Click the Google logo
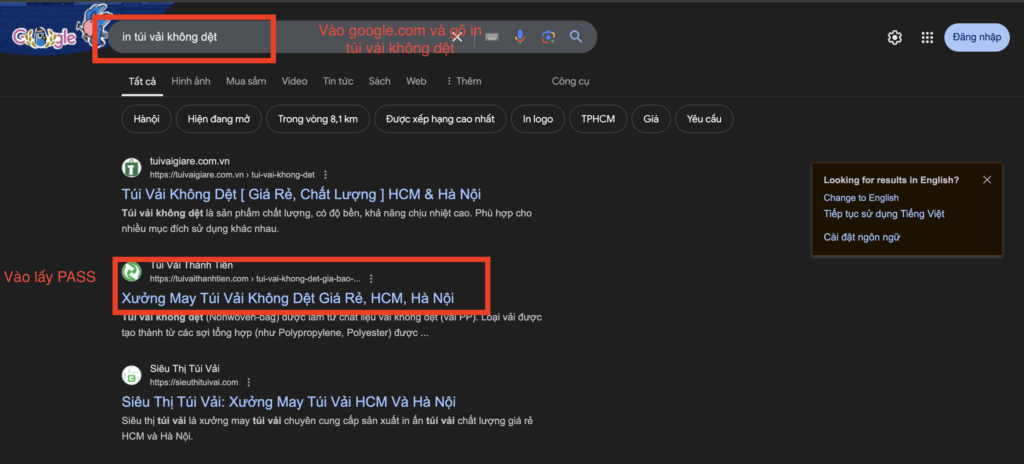The height and width of the screenshot is (464, 1024). (45, 38)
